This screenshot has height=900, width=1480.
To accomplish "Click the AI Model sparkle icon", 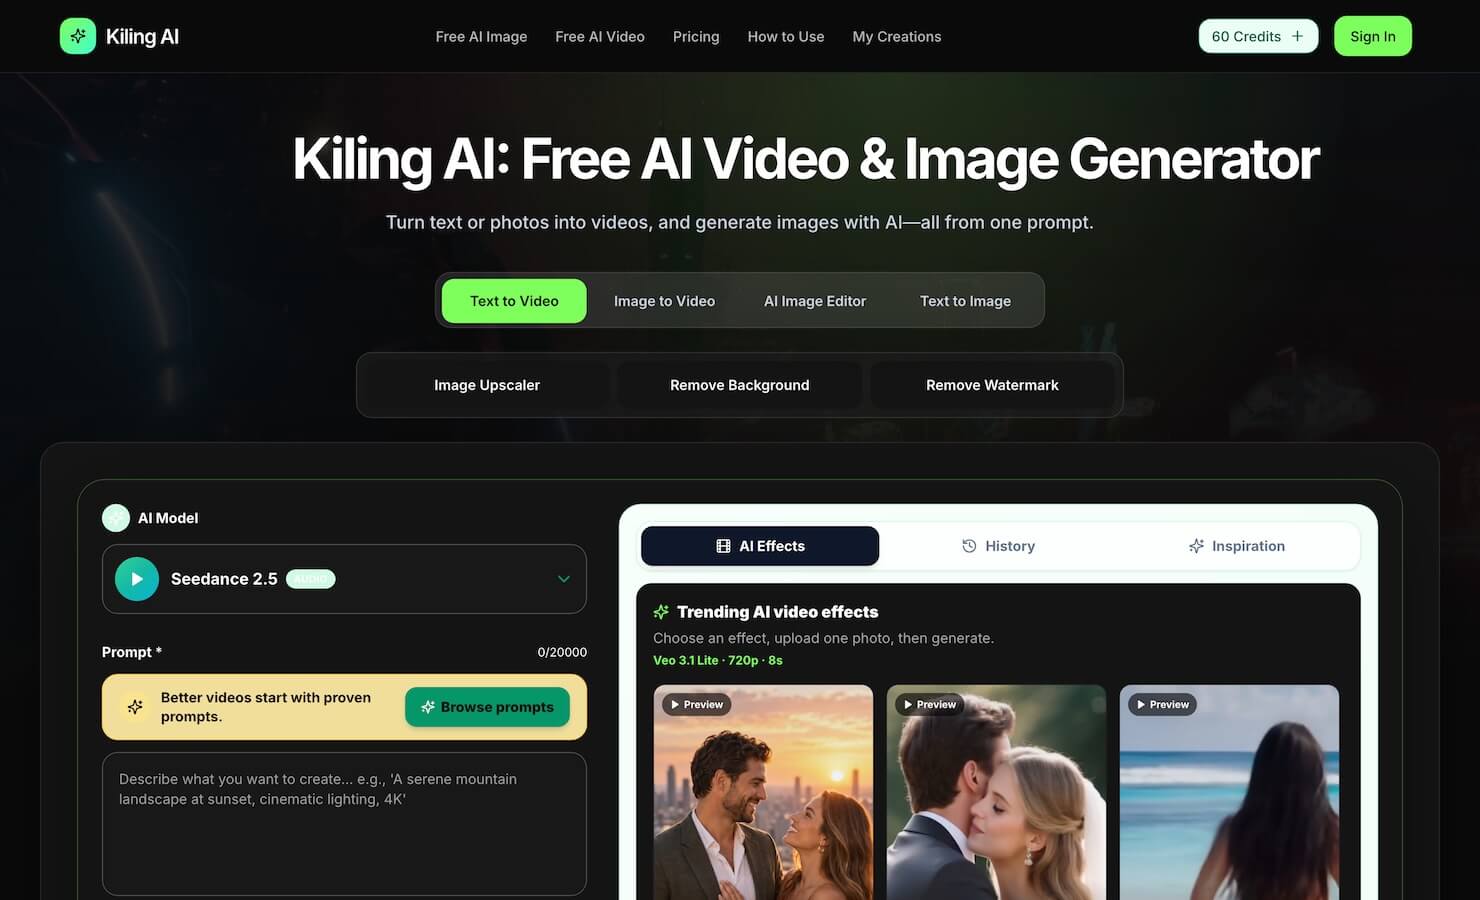I will (116, 518).
